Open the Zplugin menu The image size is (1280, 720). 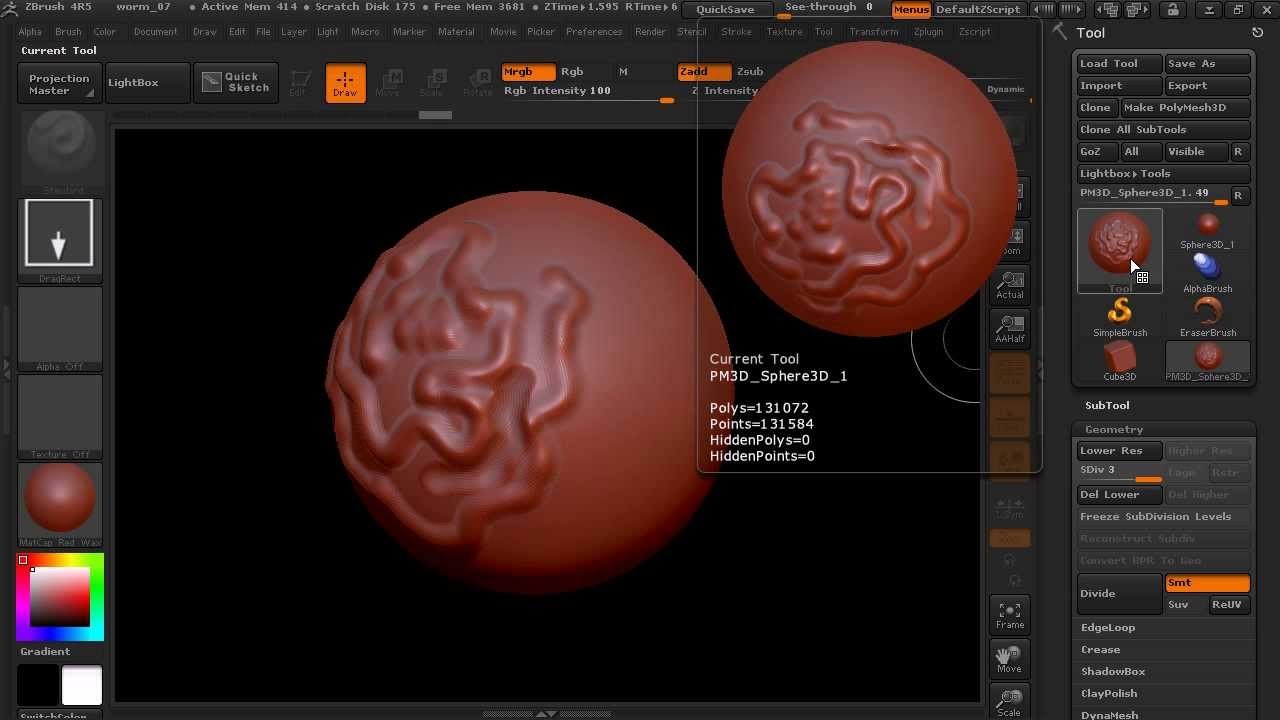pos(928,32)
